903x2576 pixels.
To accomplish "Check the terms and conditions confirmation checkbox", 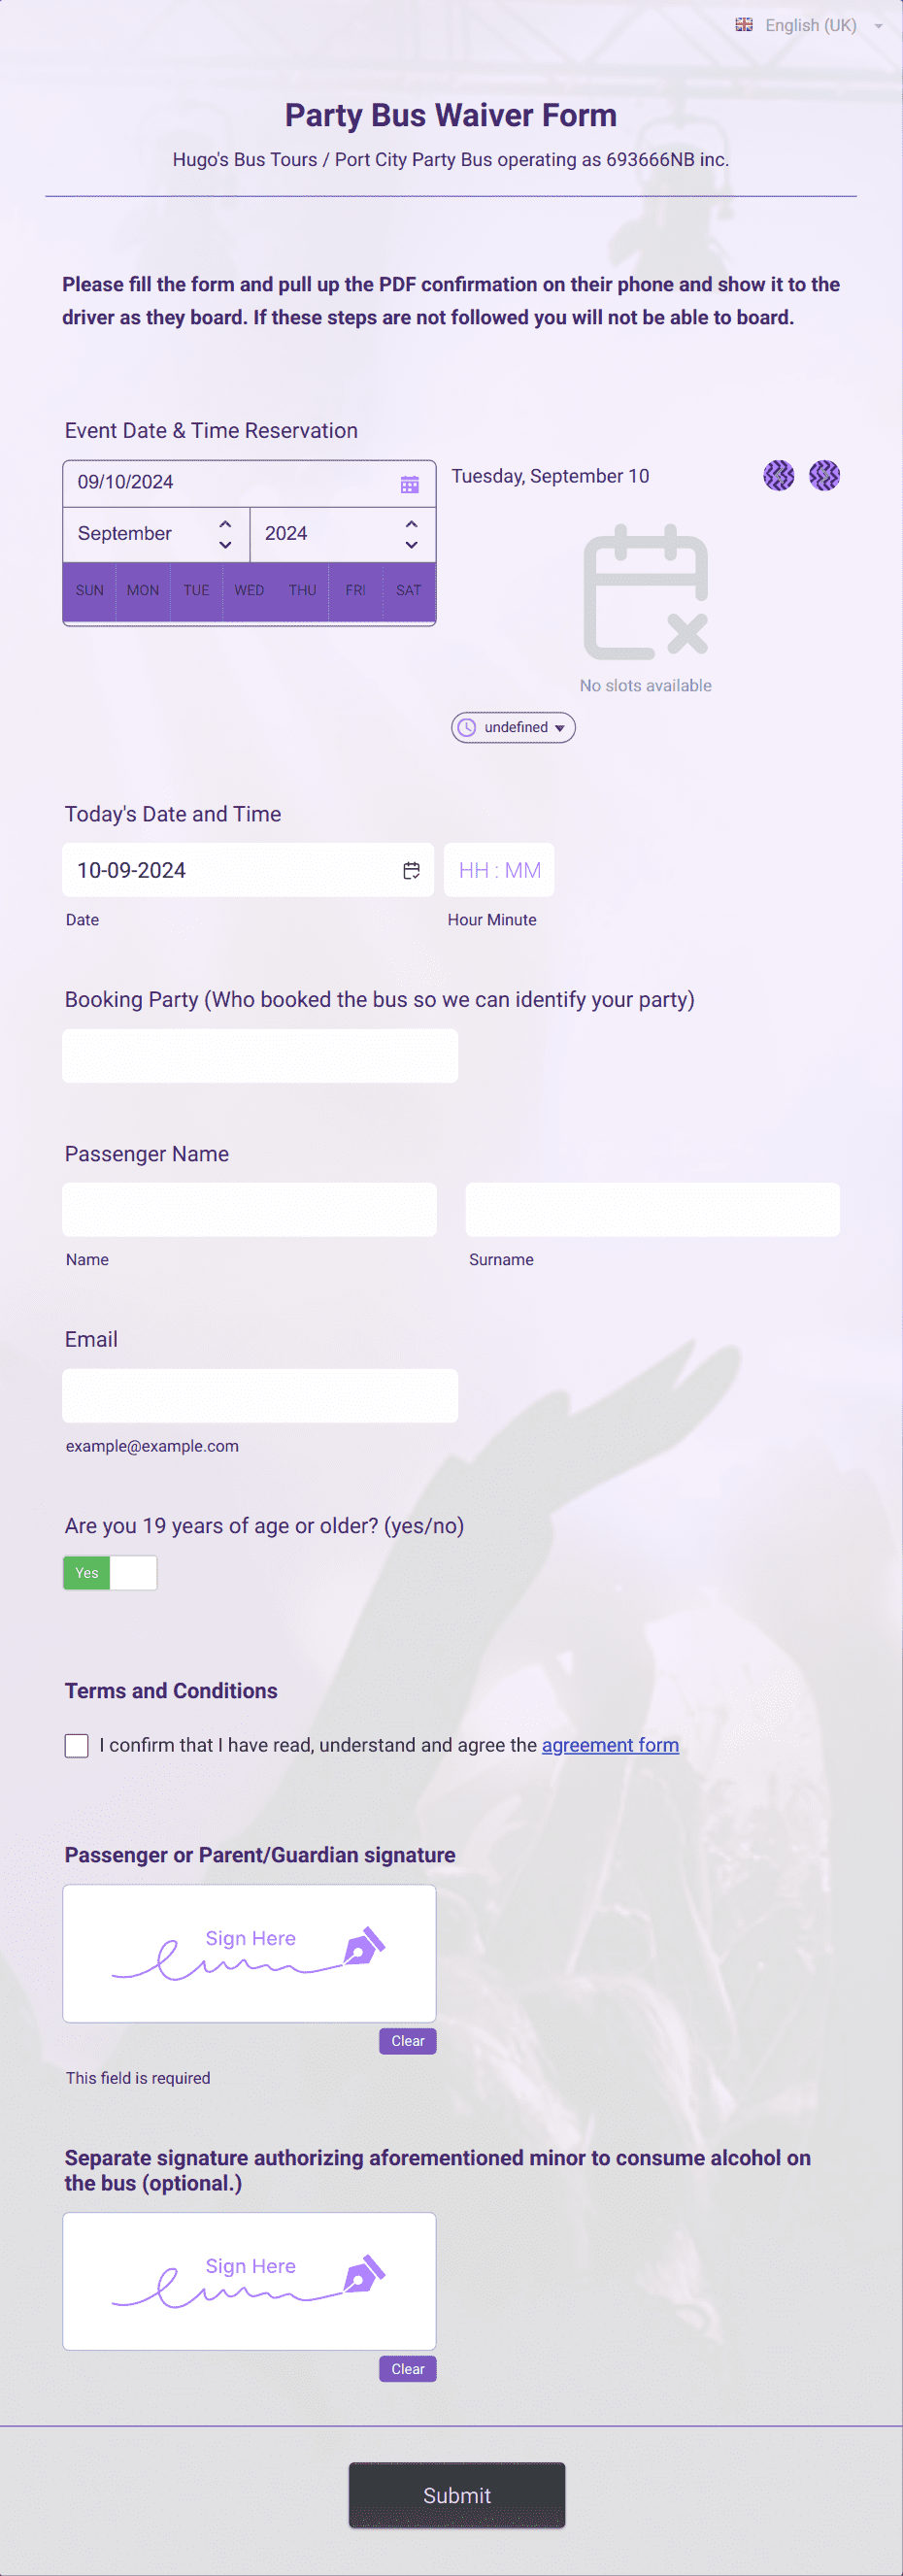I will pyautogui.click(x=76, y=1744).
